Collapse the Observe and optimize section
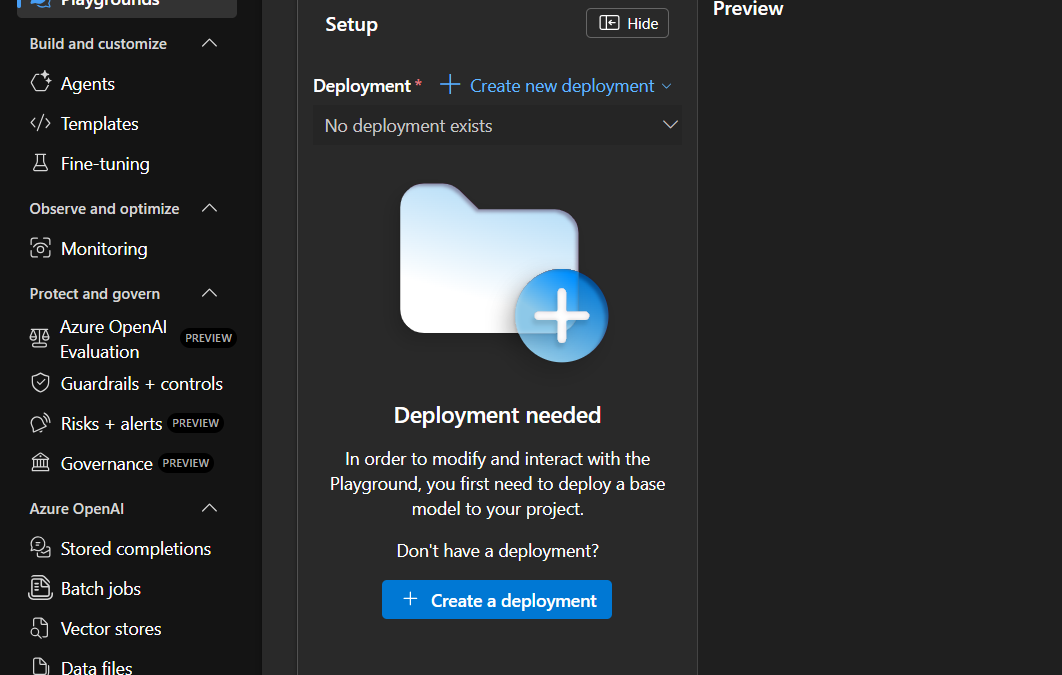Screen dimensions: 1062x675 209,209
